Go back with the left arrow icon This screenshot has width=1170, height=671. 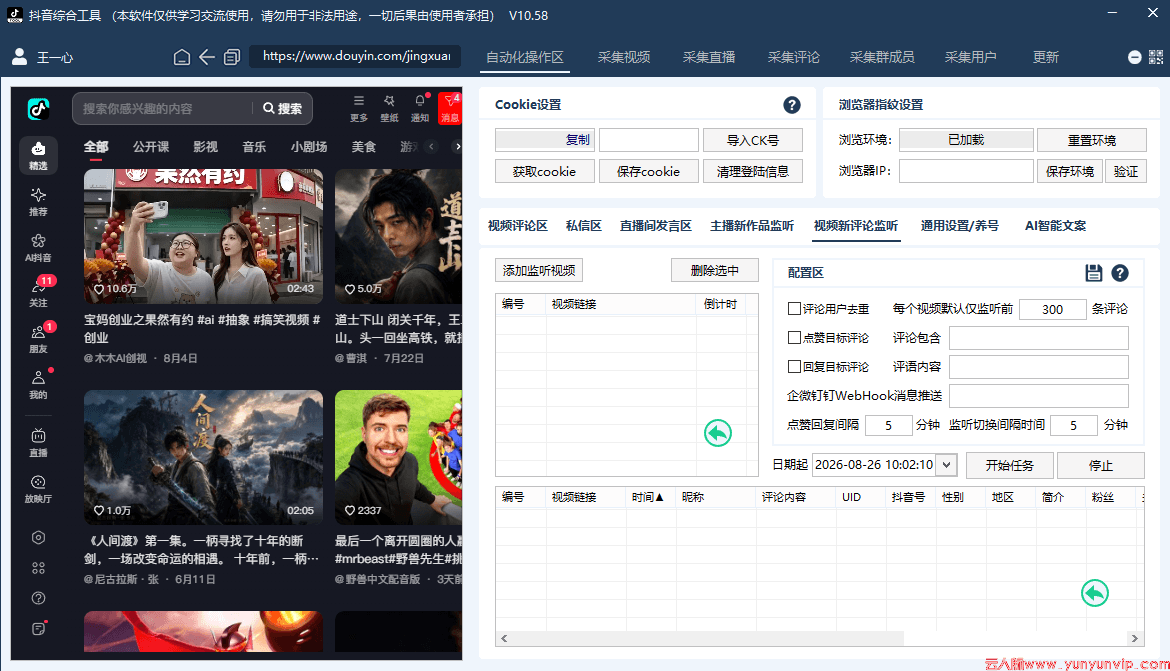[x=207, y=57]
